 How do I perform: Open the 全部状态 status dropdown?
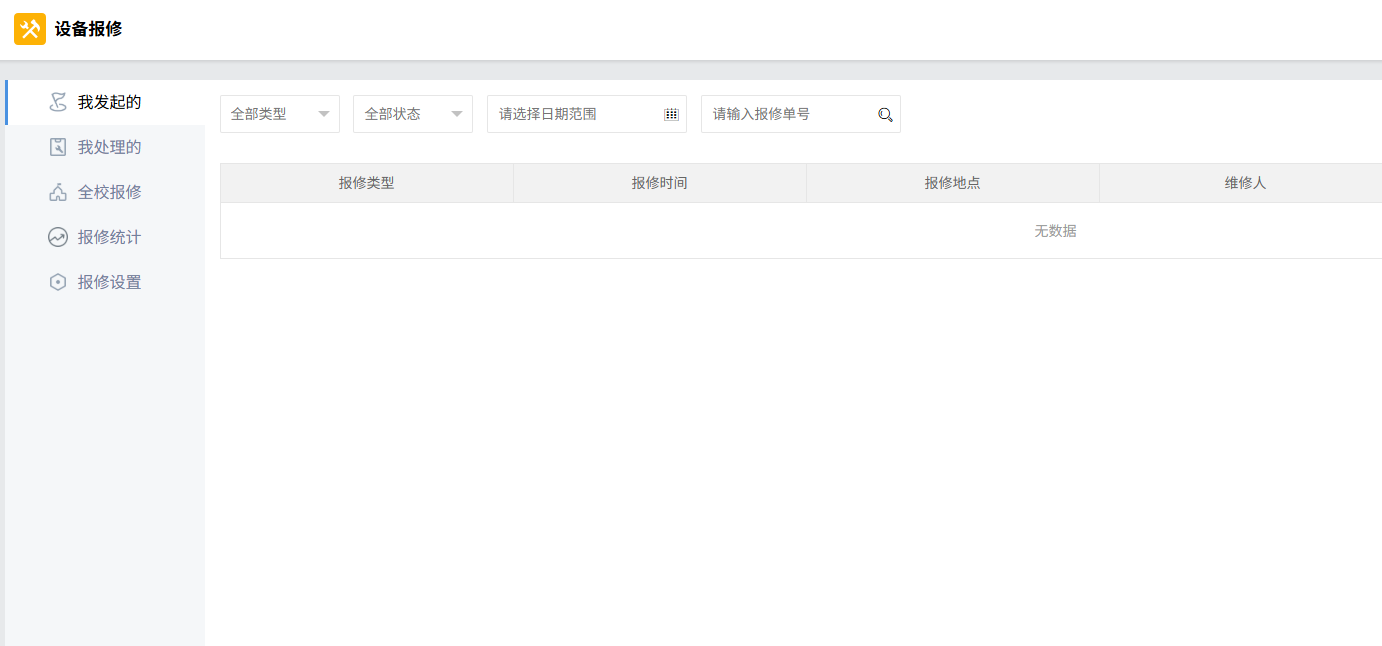pyautogui.click(x=413, y=114)
